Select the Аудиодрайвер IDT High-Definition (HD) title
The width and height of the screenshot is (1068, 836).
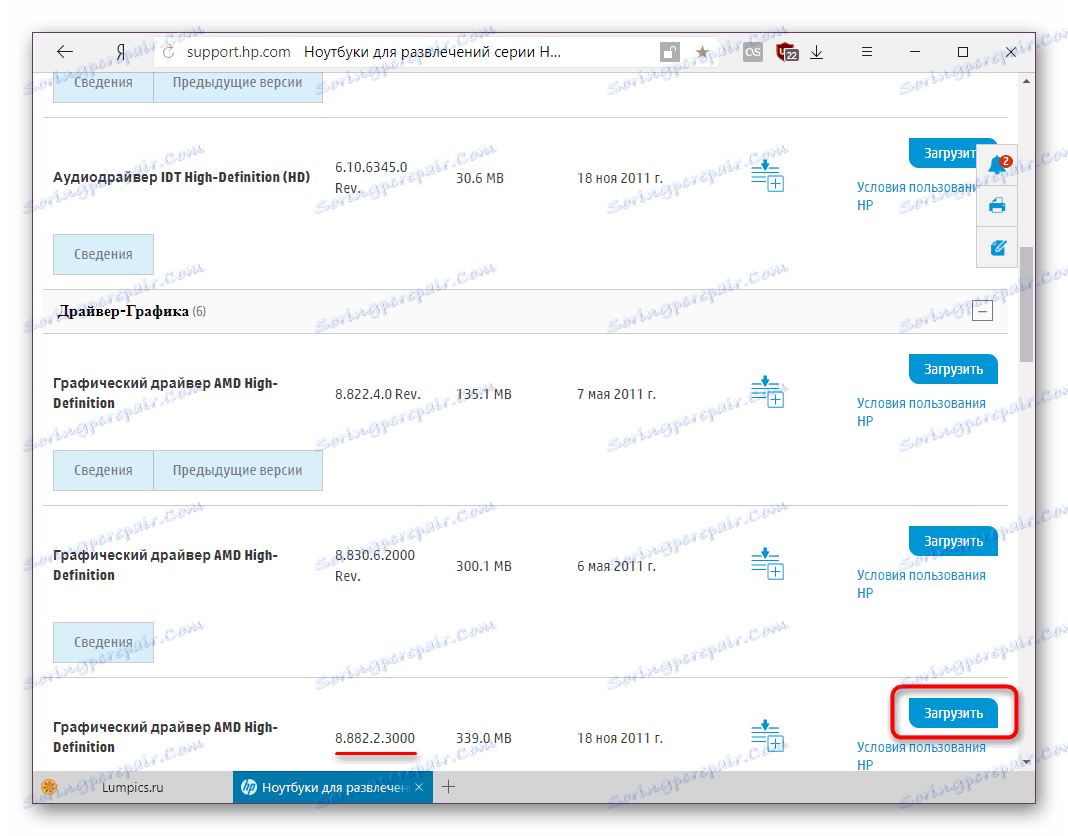tap(181, 177)
